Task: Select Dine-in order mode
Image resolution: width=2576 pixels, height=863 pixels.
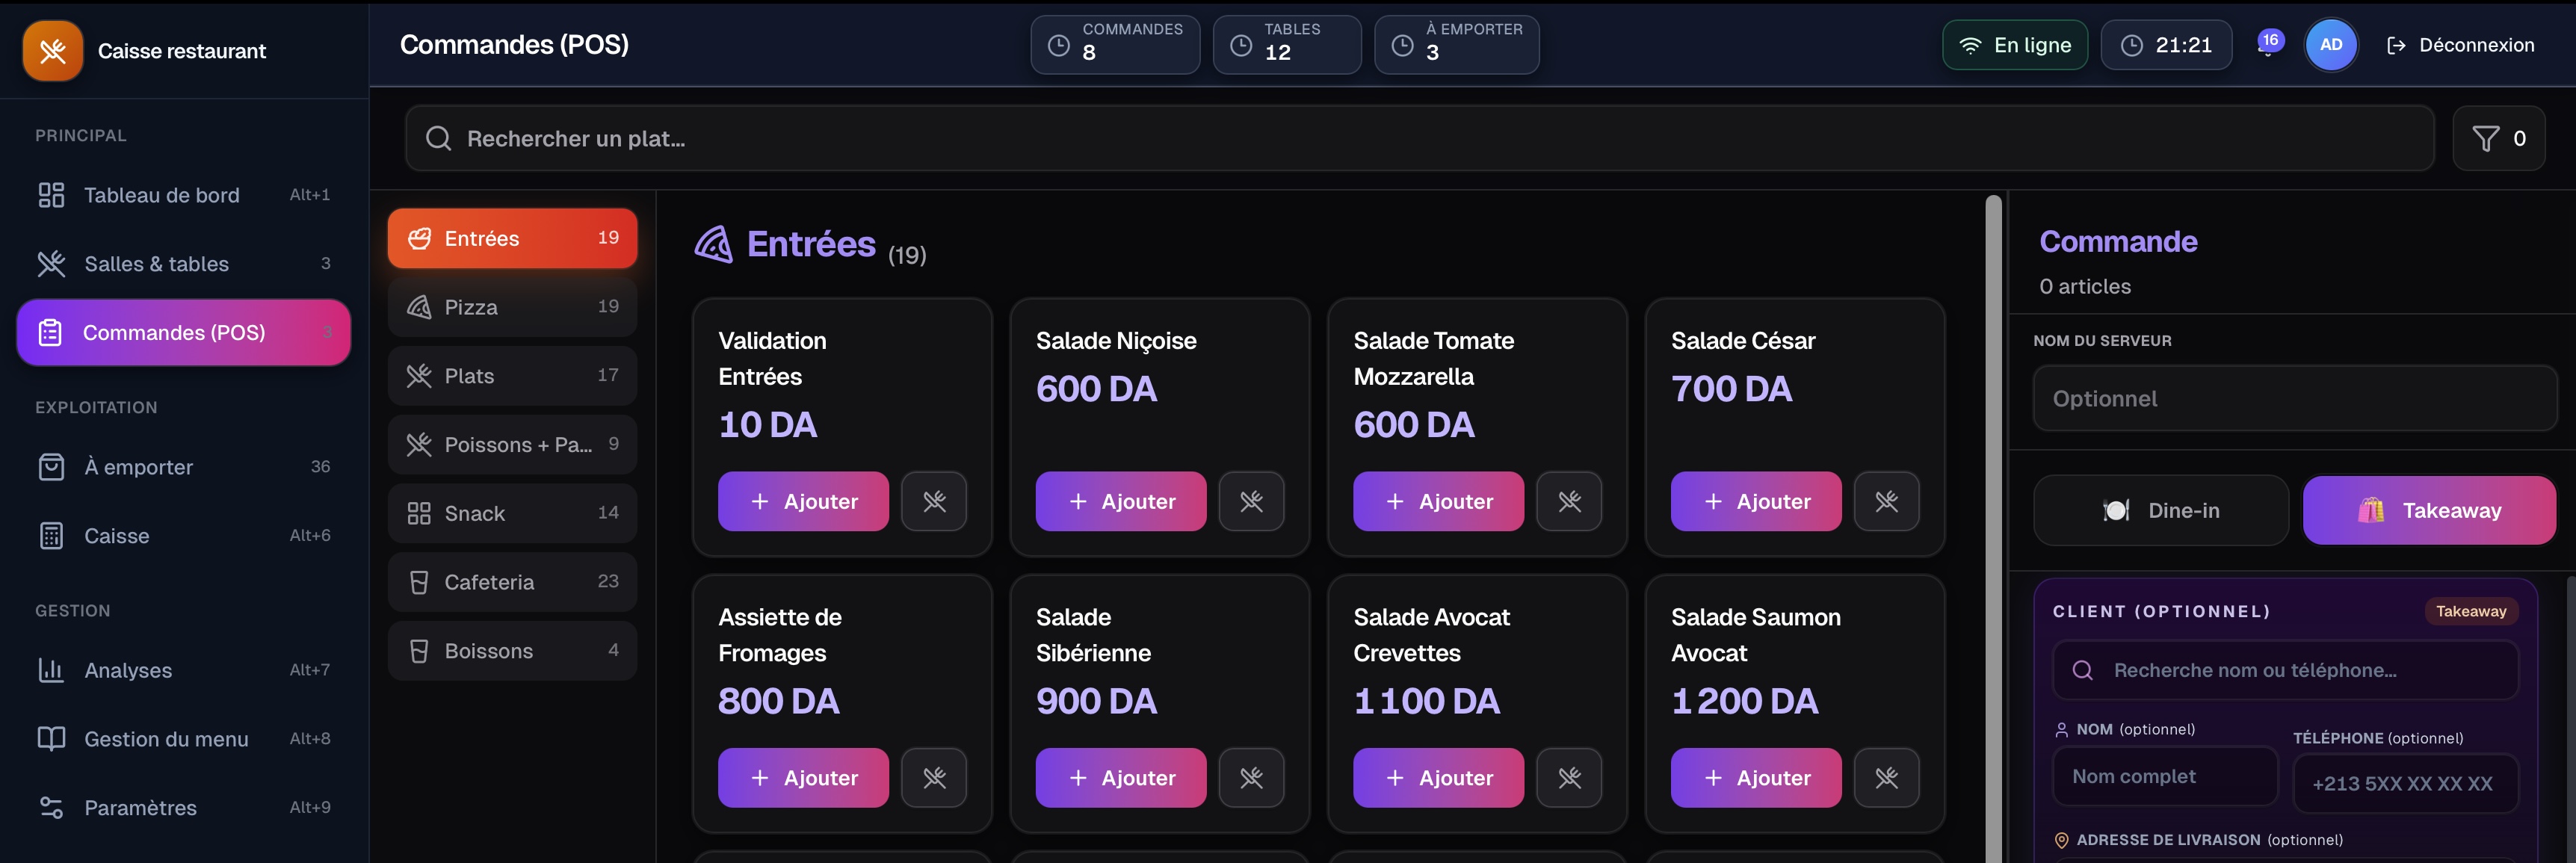Action: pos(2160,510)
